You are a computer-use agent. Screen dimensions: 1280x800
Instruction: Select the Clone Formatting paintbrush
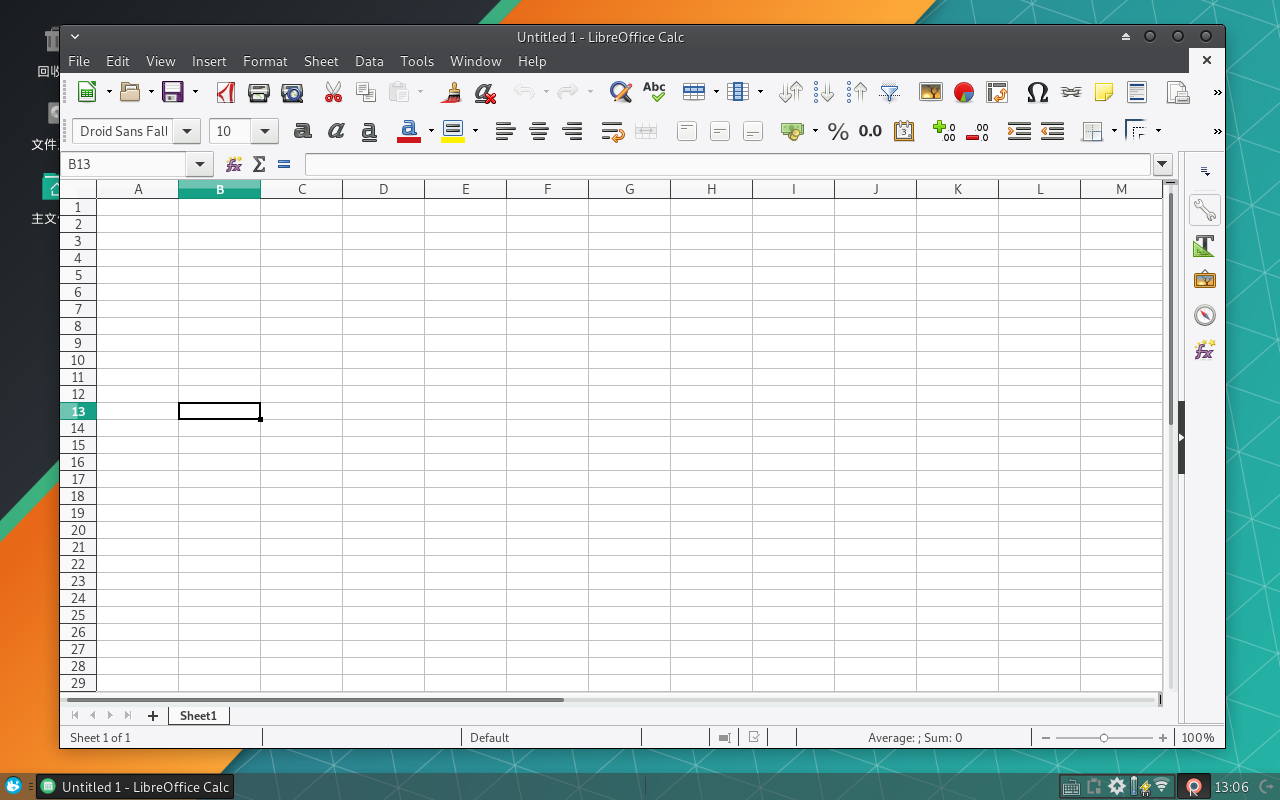(x=452, y=92)
